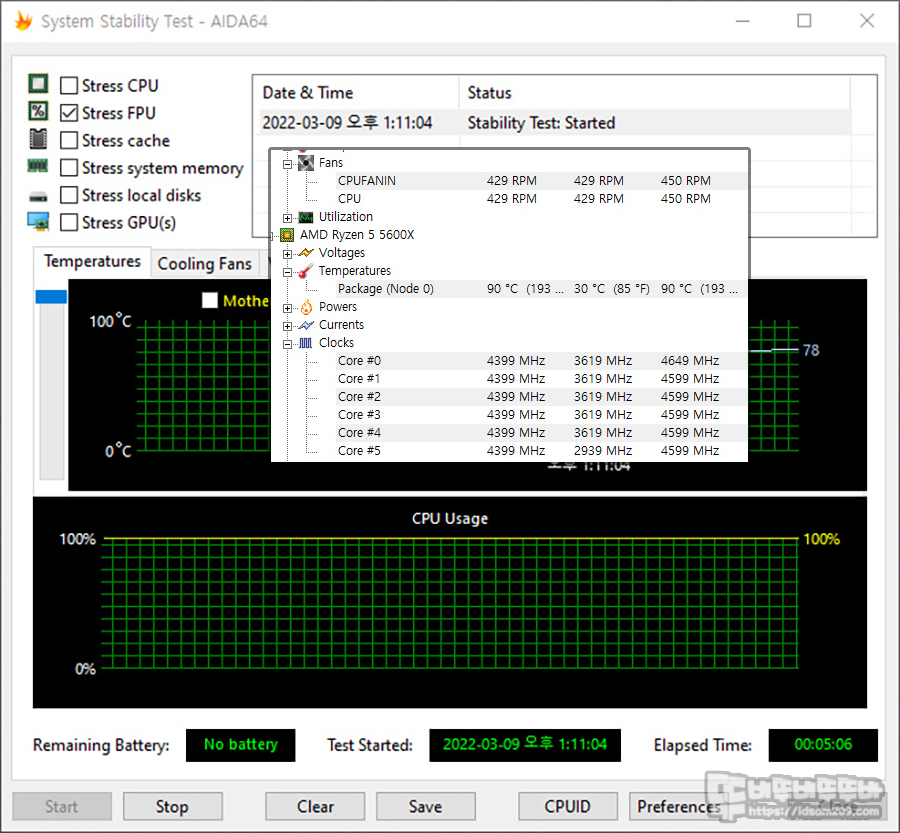Select the CPU fan row
Viewport: 900px width, 833px height.
click(541, 199)
